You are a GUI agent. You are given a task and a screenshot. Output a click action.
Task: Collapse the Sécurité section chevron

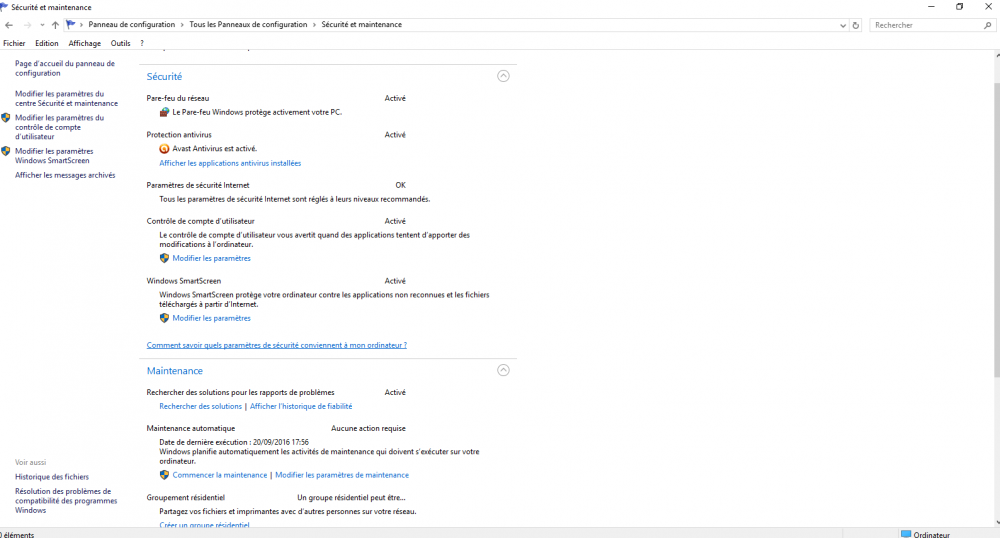point(503,76)
